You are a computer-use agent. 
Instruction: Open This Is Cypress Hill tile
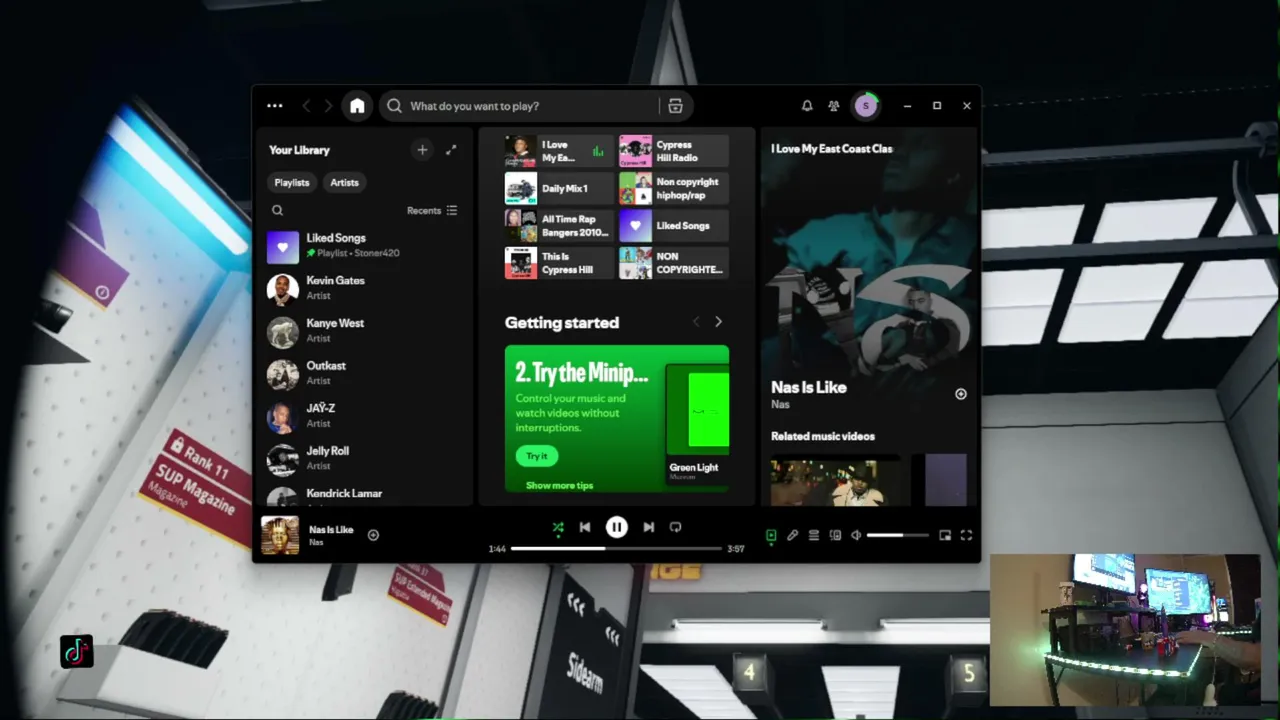[559, 263]
